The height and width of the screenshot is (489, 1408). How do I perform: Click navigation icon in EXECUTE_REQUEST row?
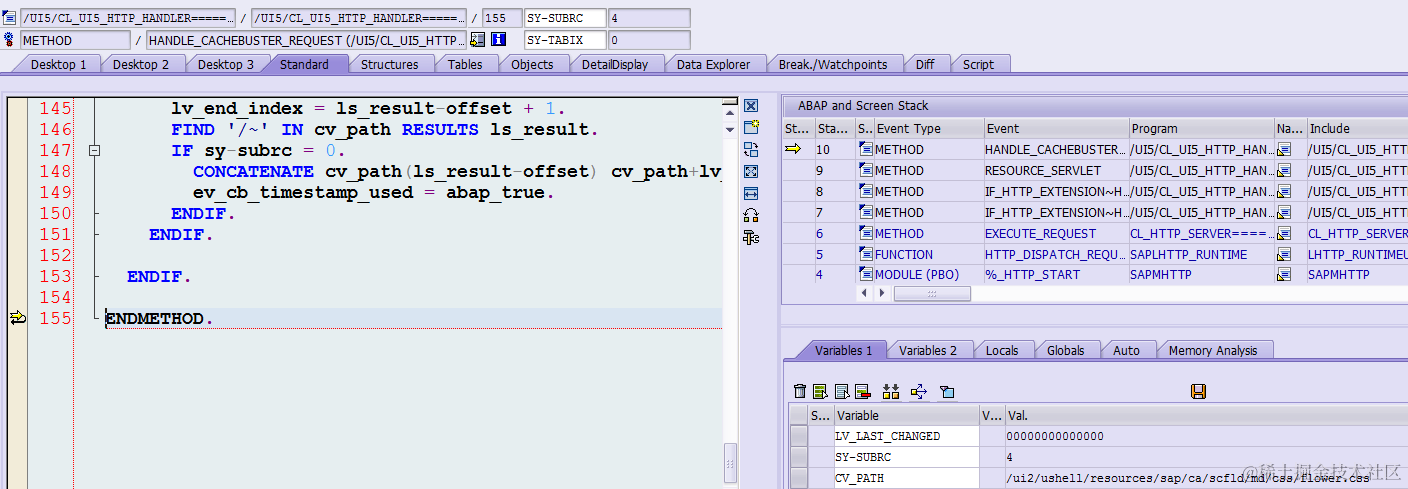pos(1285,233)
